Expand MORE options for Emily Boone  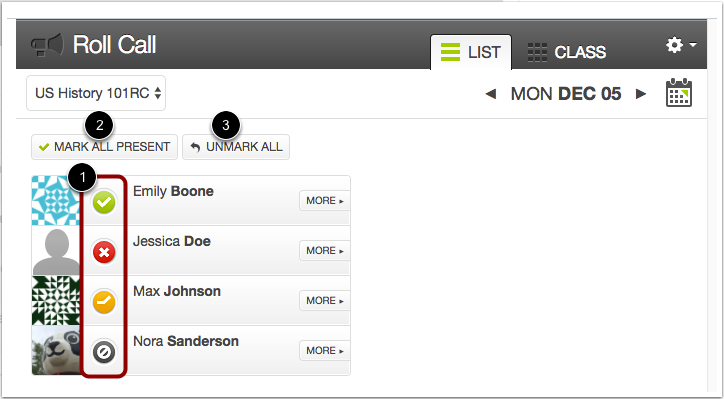(325, 201)
